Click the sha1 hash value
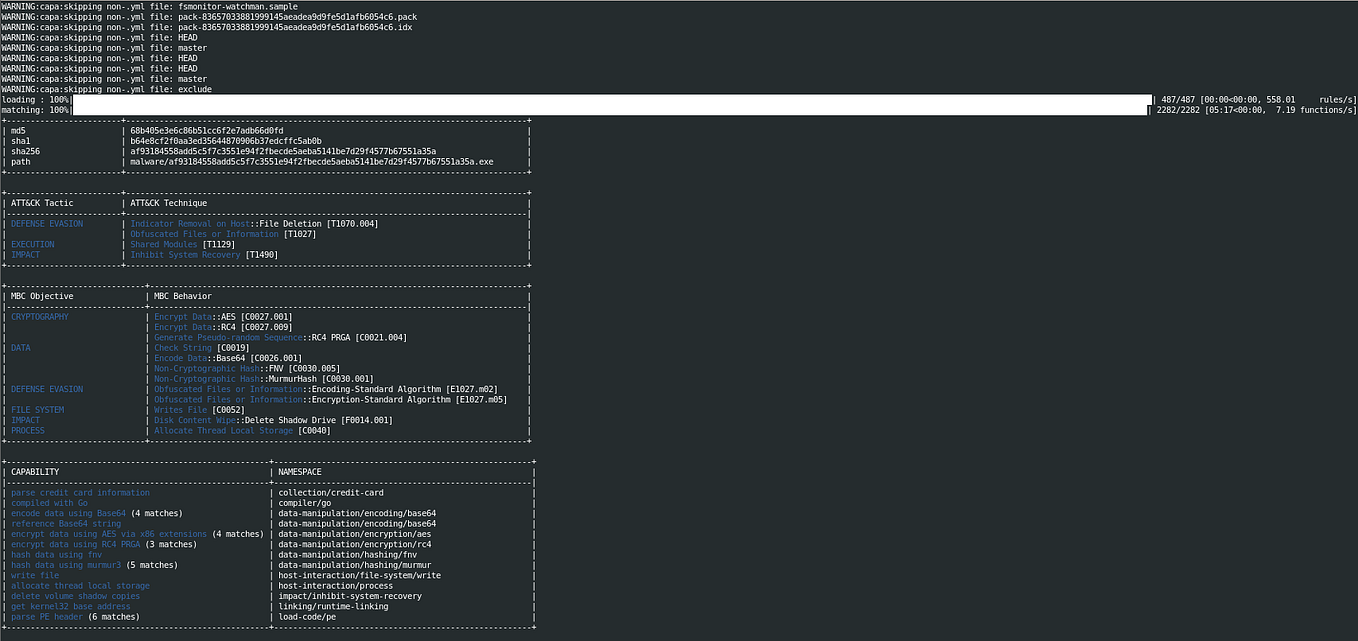The image size is (1358, 641). pyautogui.click(x=226, y=141)
